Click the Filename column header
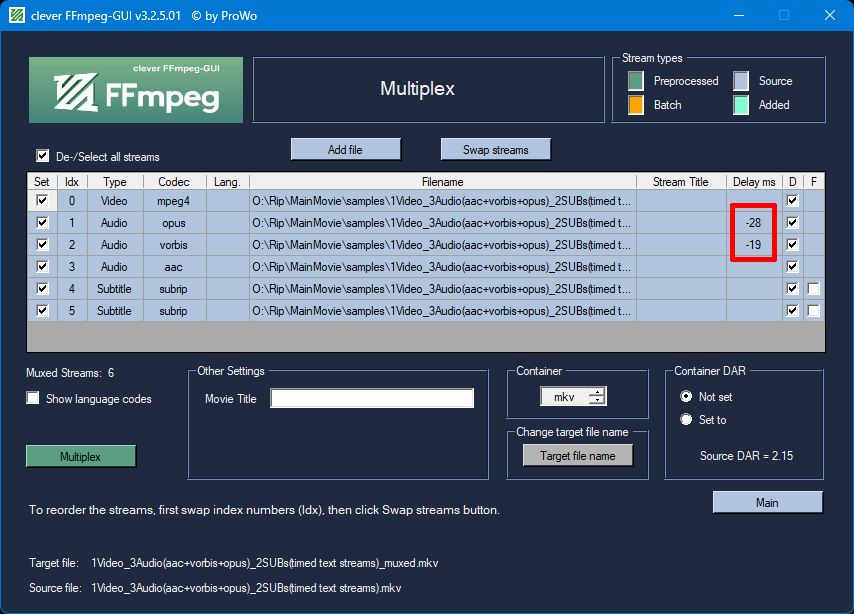The width and height of the screenshot is (854, 614). [x=443, y=181]
